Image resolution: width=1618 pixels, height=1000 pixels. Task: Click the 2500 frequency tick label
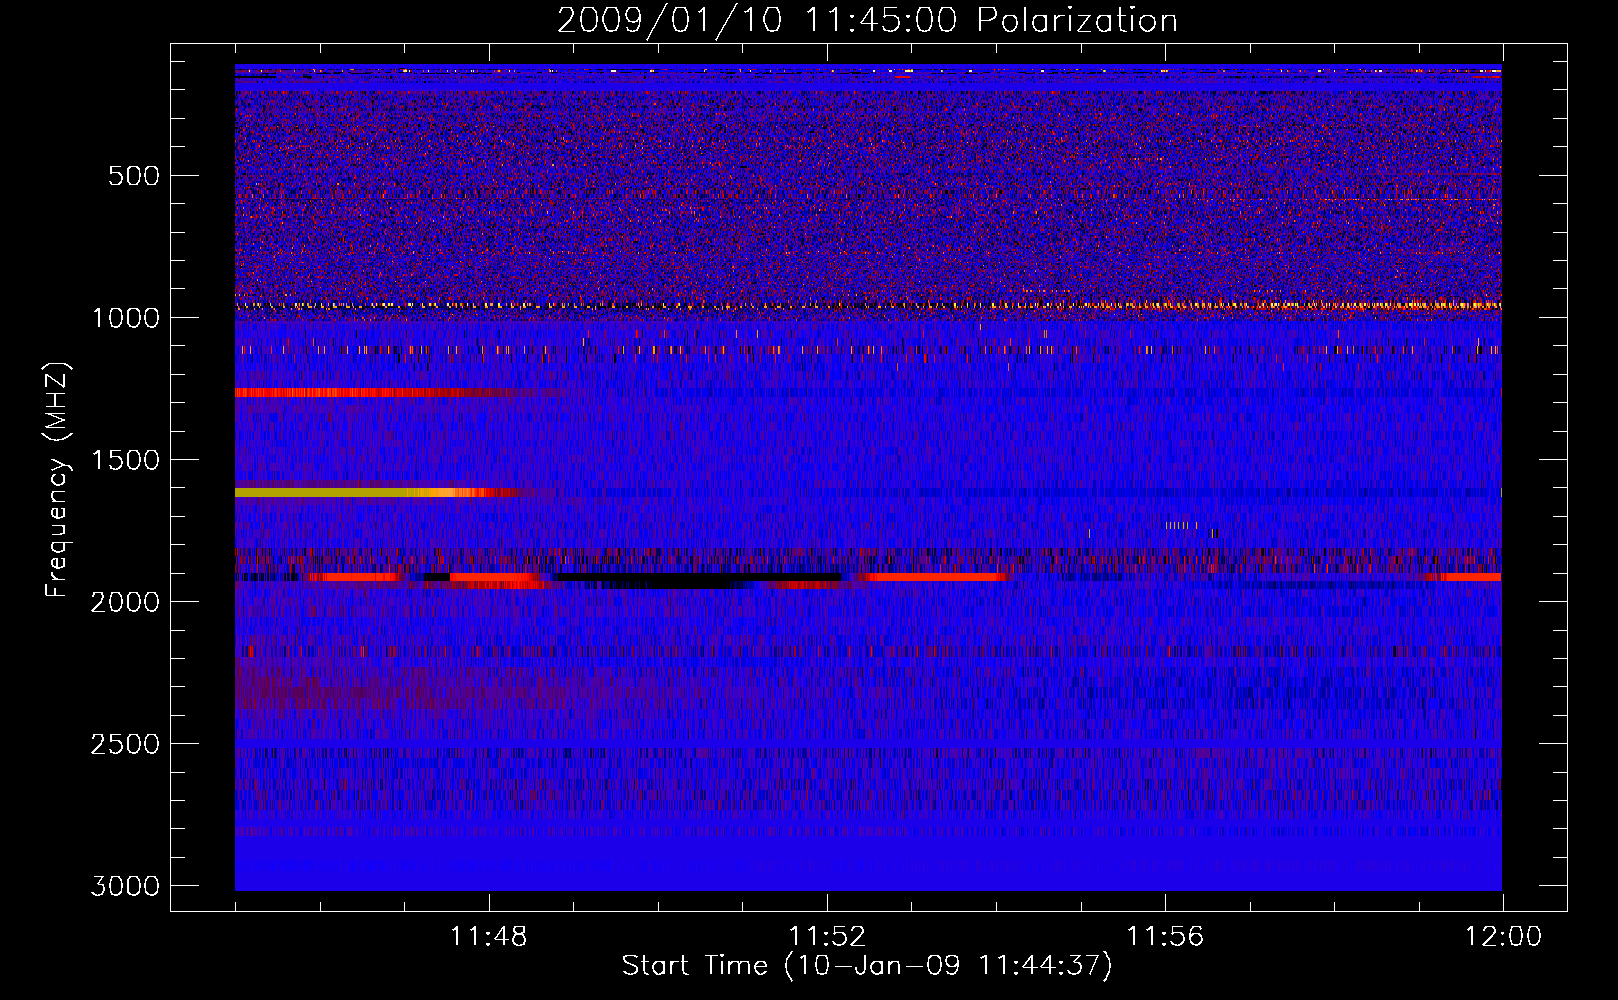click(125, 744)
